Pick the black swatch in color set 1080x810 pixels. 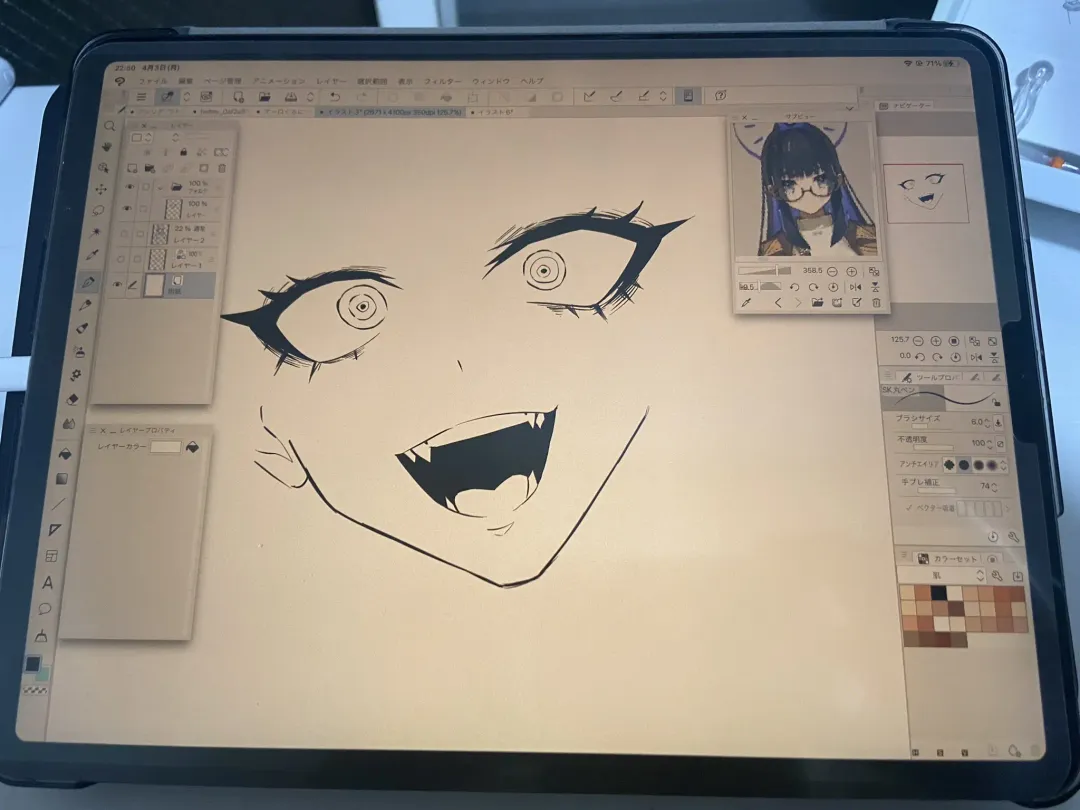tap(938, 592)
